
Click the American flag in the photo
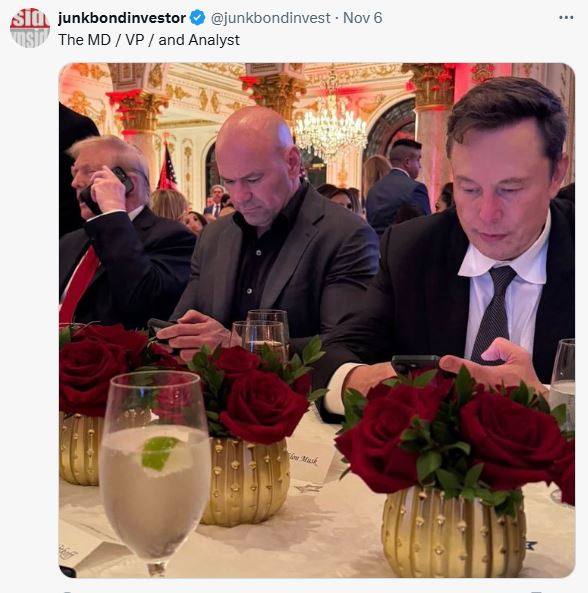coord(167,166)
